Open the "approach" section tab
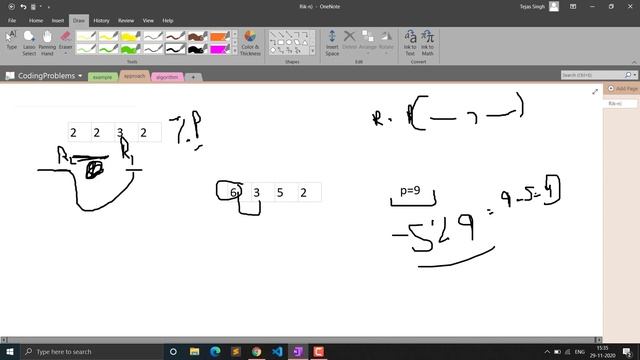The width and height of the screenshot is (640, 360). pyautogui.click(x=134, y=76)
